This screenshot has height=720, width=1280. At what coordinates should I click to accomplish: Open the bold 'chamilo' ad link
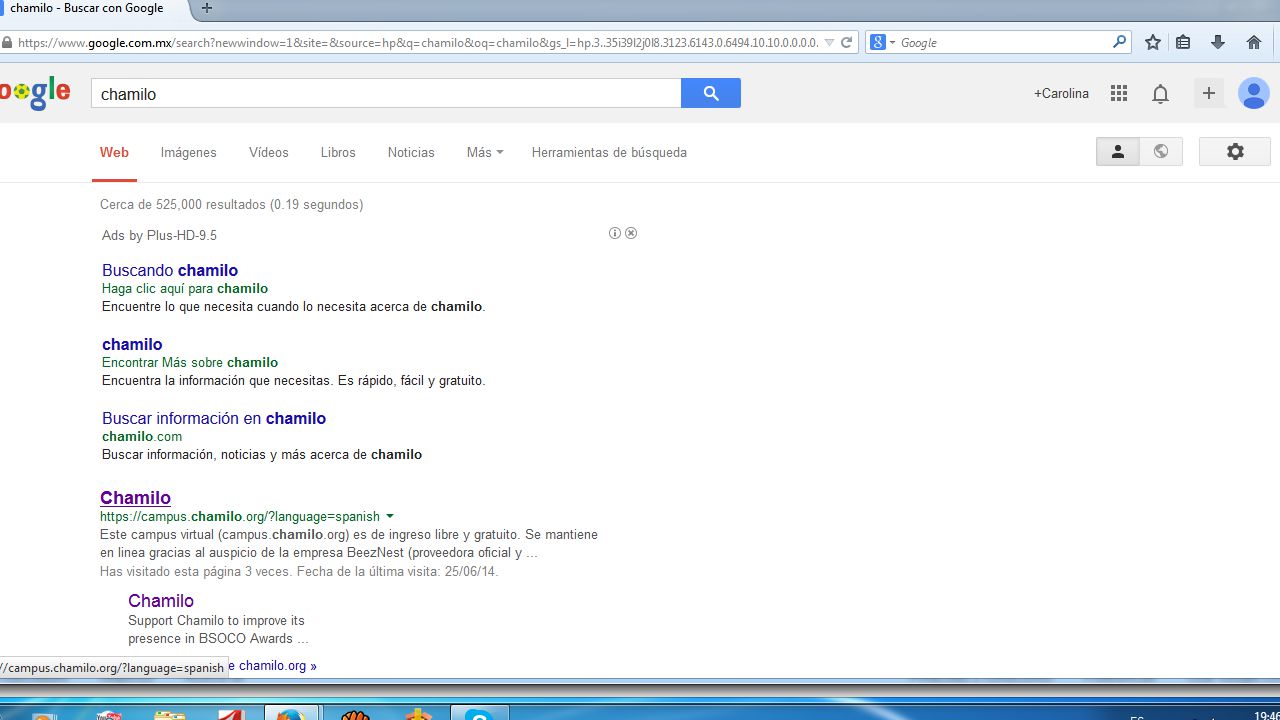click(x=132, y=344)
